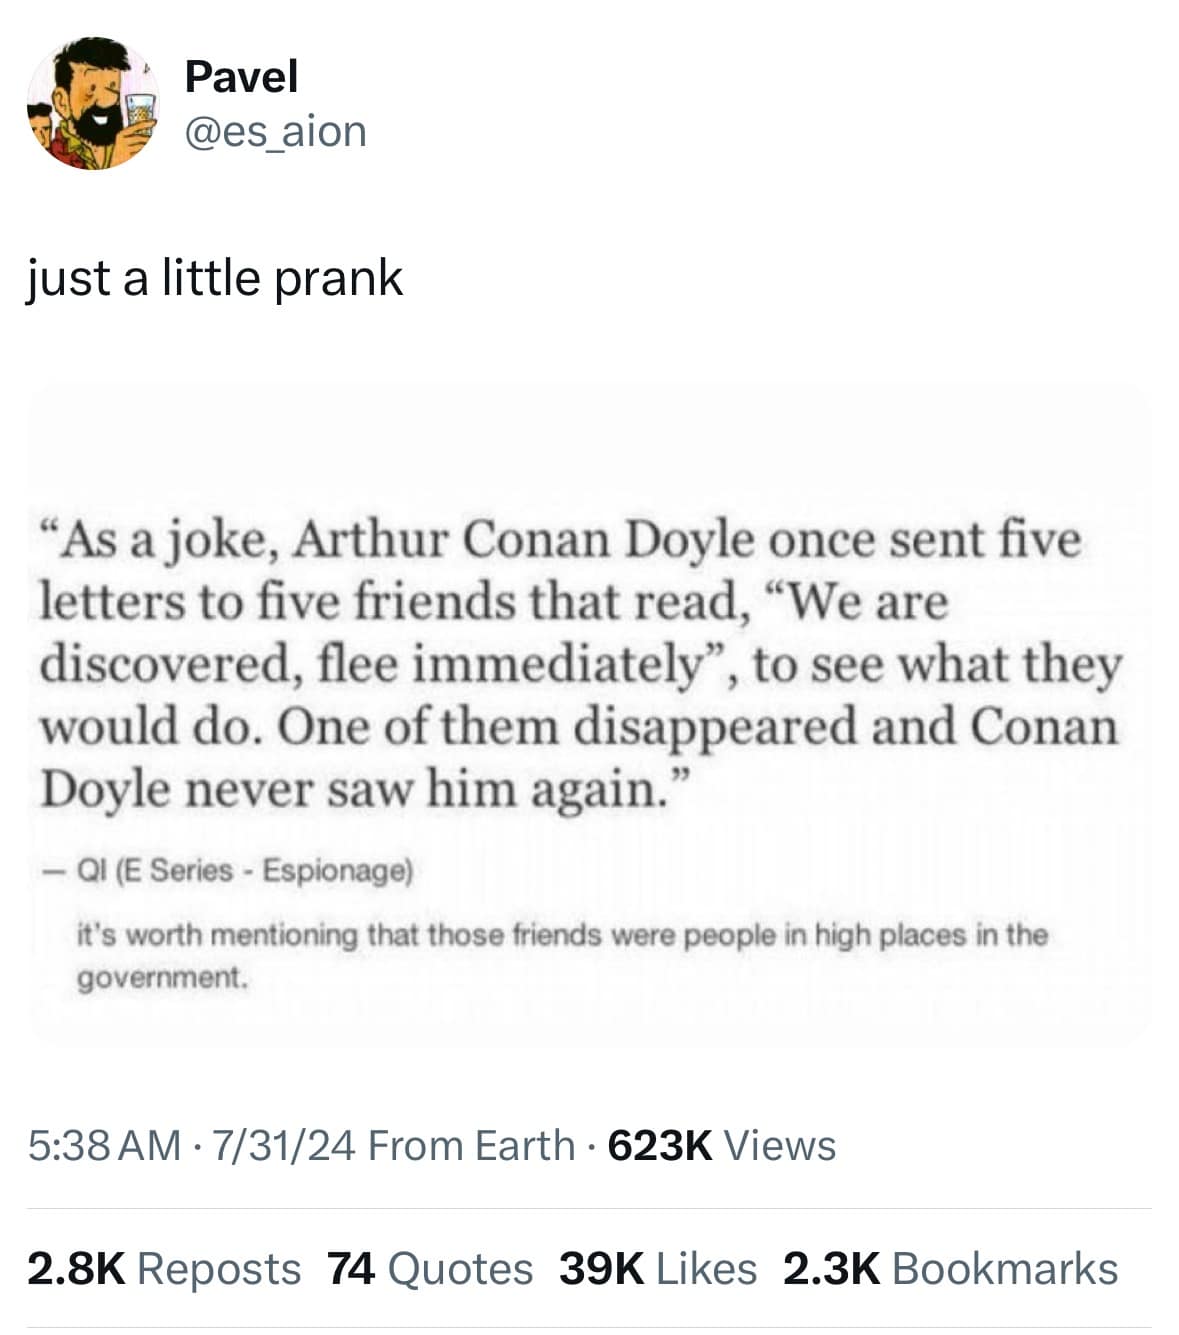Click the caption starting "it's worth mentioning"
The image size is (1179, 1335).
point(562,936)
